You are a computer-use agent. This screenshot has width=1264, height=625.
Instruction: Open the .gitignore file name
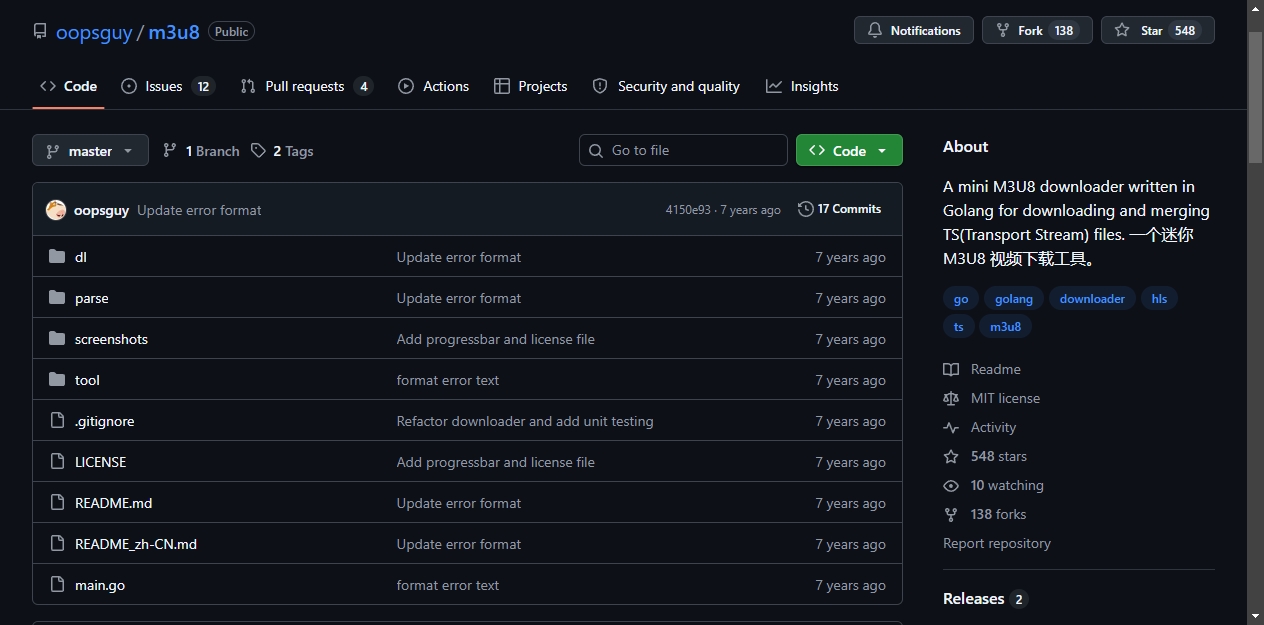[104, 421]
